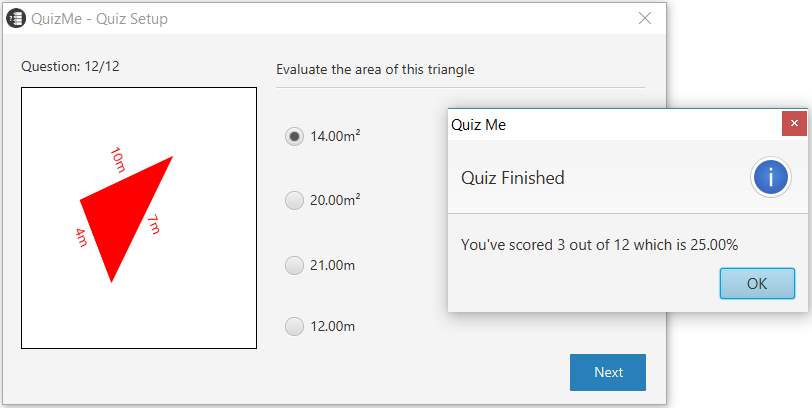
Task: Pick the 12.00m answer radio button
Action: [x=294, y=326]
